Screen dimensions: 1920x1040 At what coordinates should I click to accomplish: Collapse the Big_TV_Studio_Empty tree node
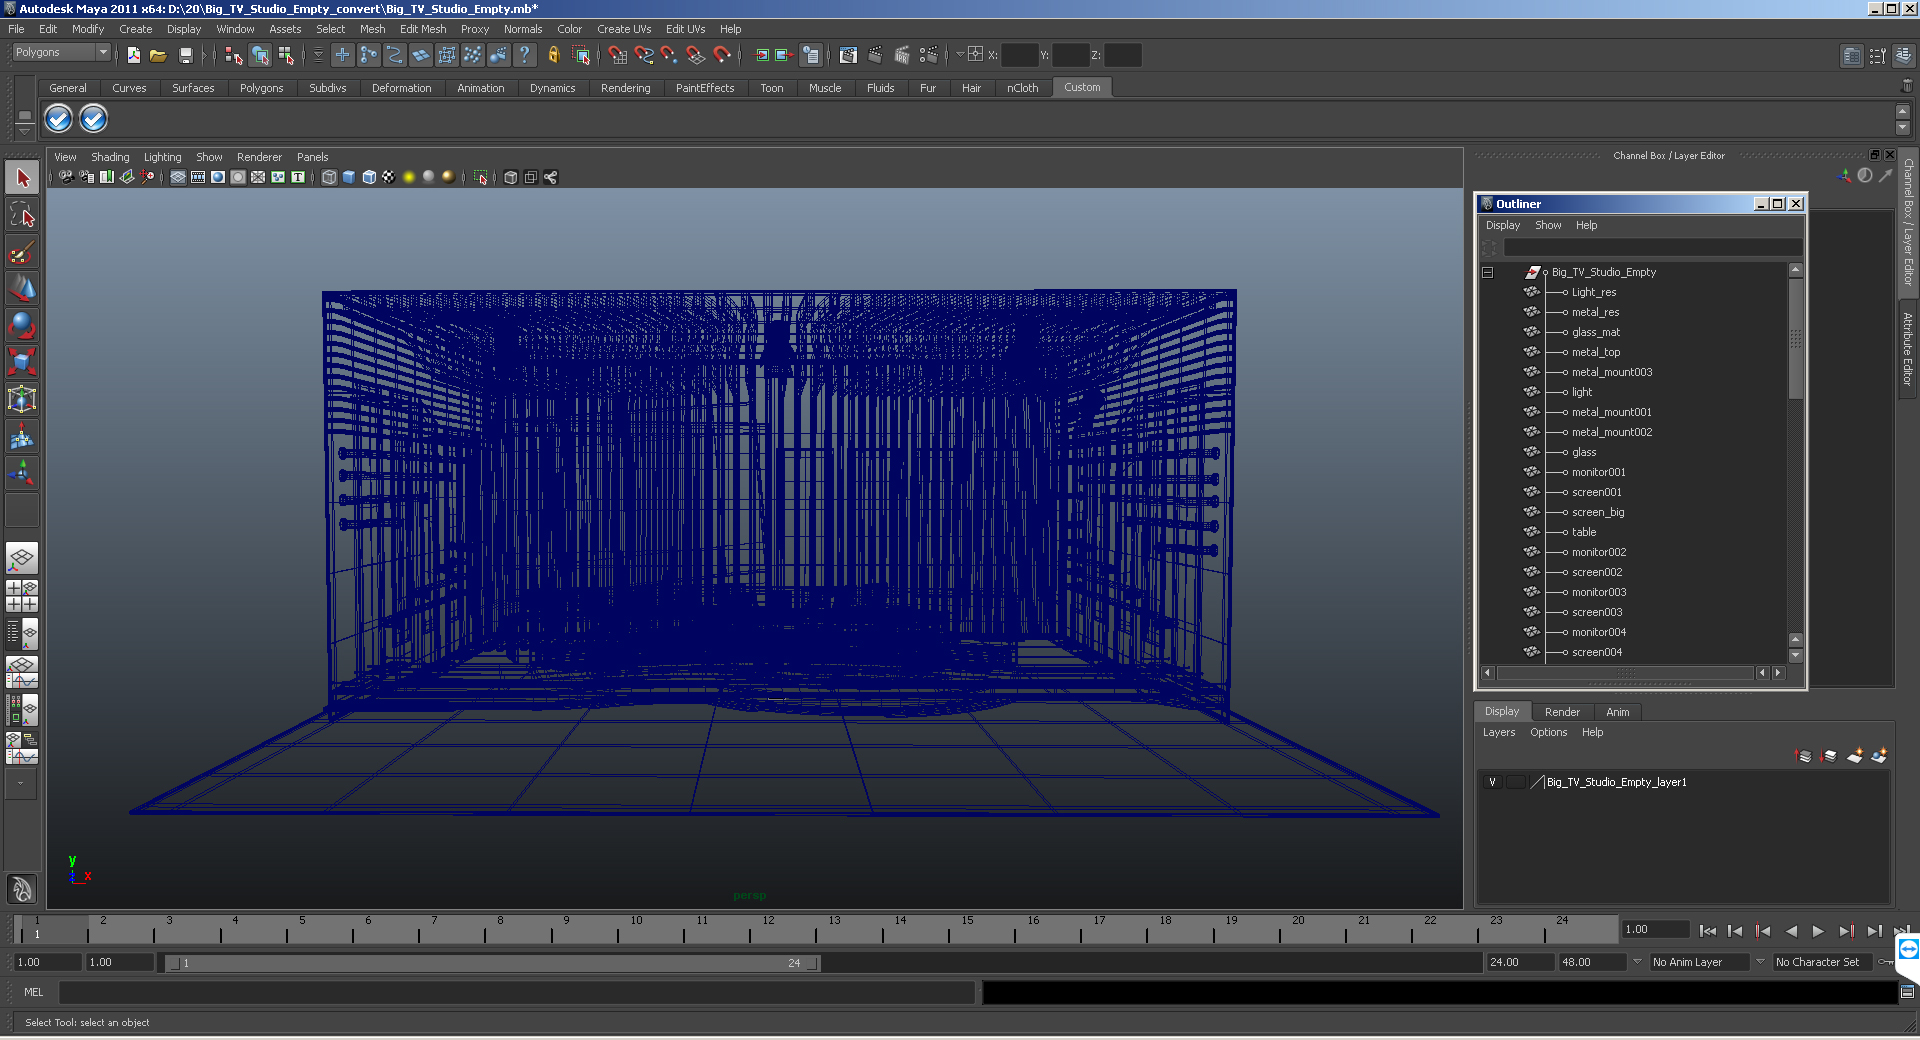click(x=1487, y=272)
